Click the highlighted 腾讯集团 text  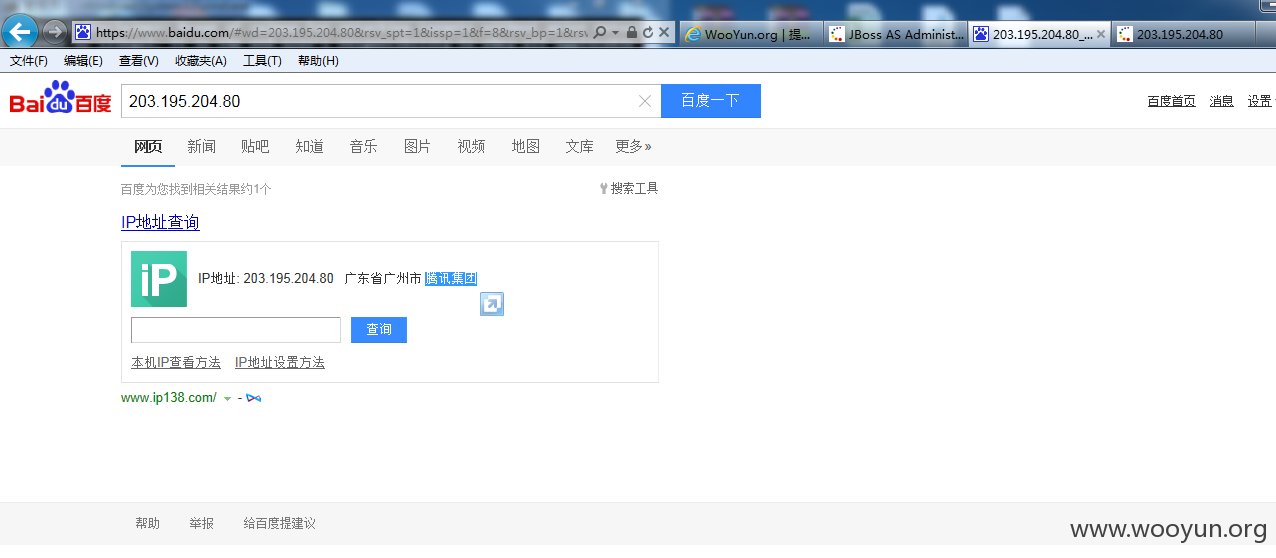[450, 278]
